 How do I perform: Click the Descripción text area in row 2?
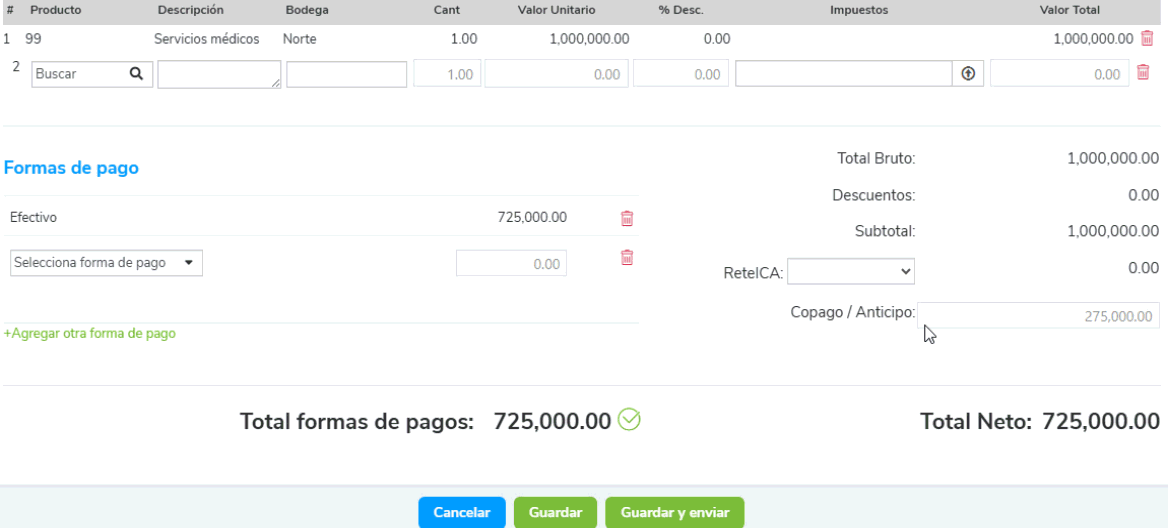(x=219, y=75)
